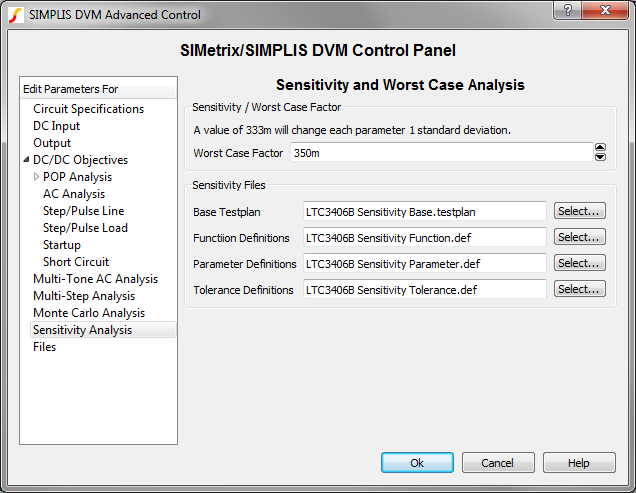Image resolution: width=636 pixels, height=493 pixels.
Task: Click the Ok button
Action: click(417, 463)
